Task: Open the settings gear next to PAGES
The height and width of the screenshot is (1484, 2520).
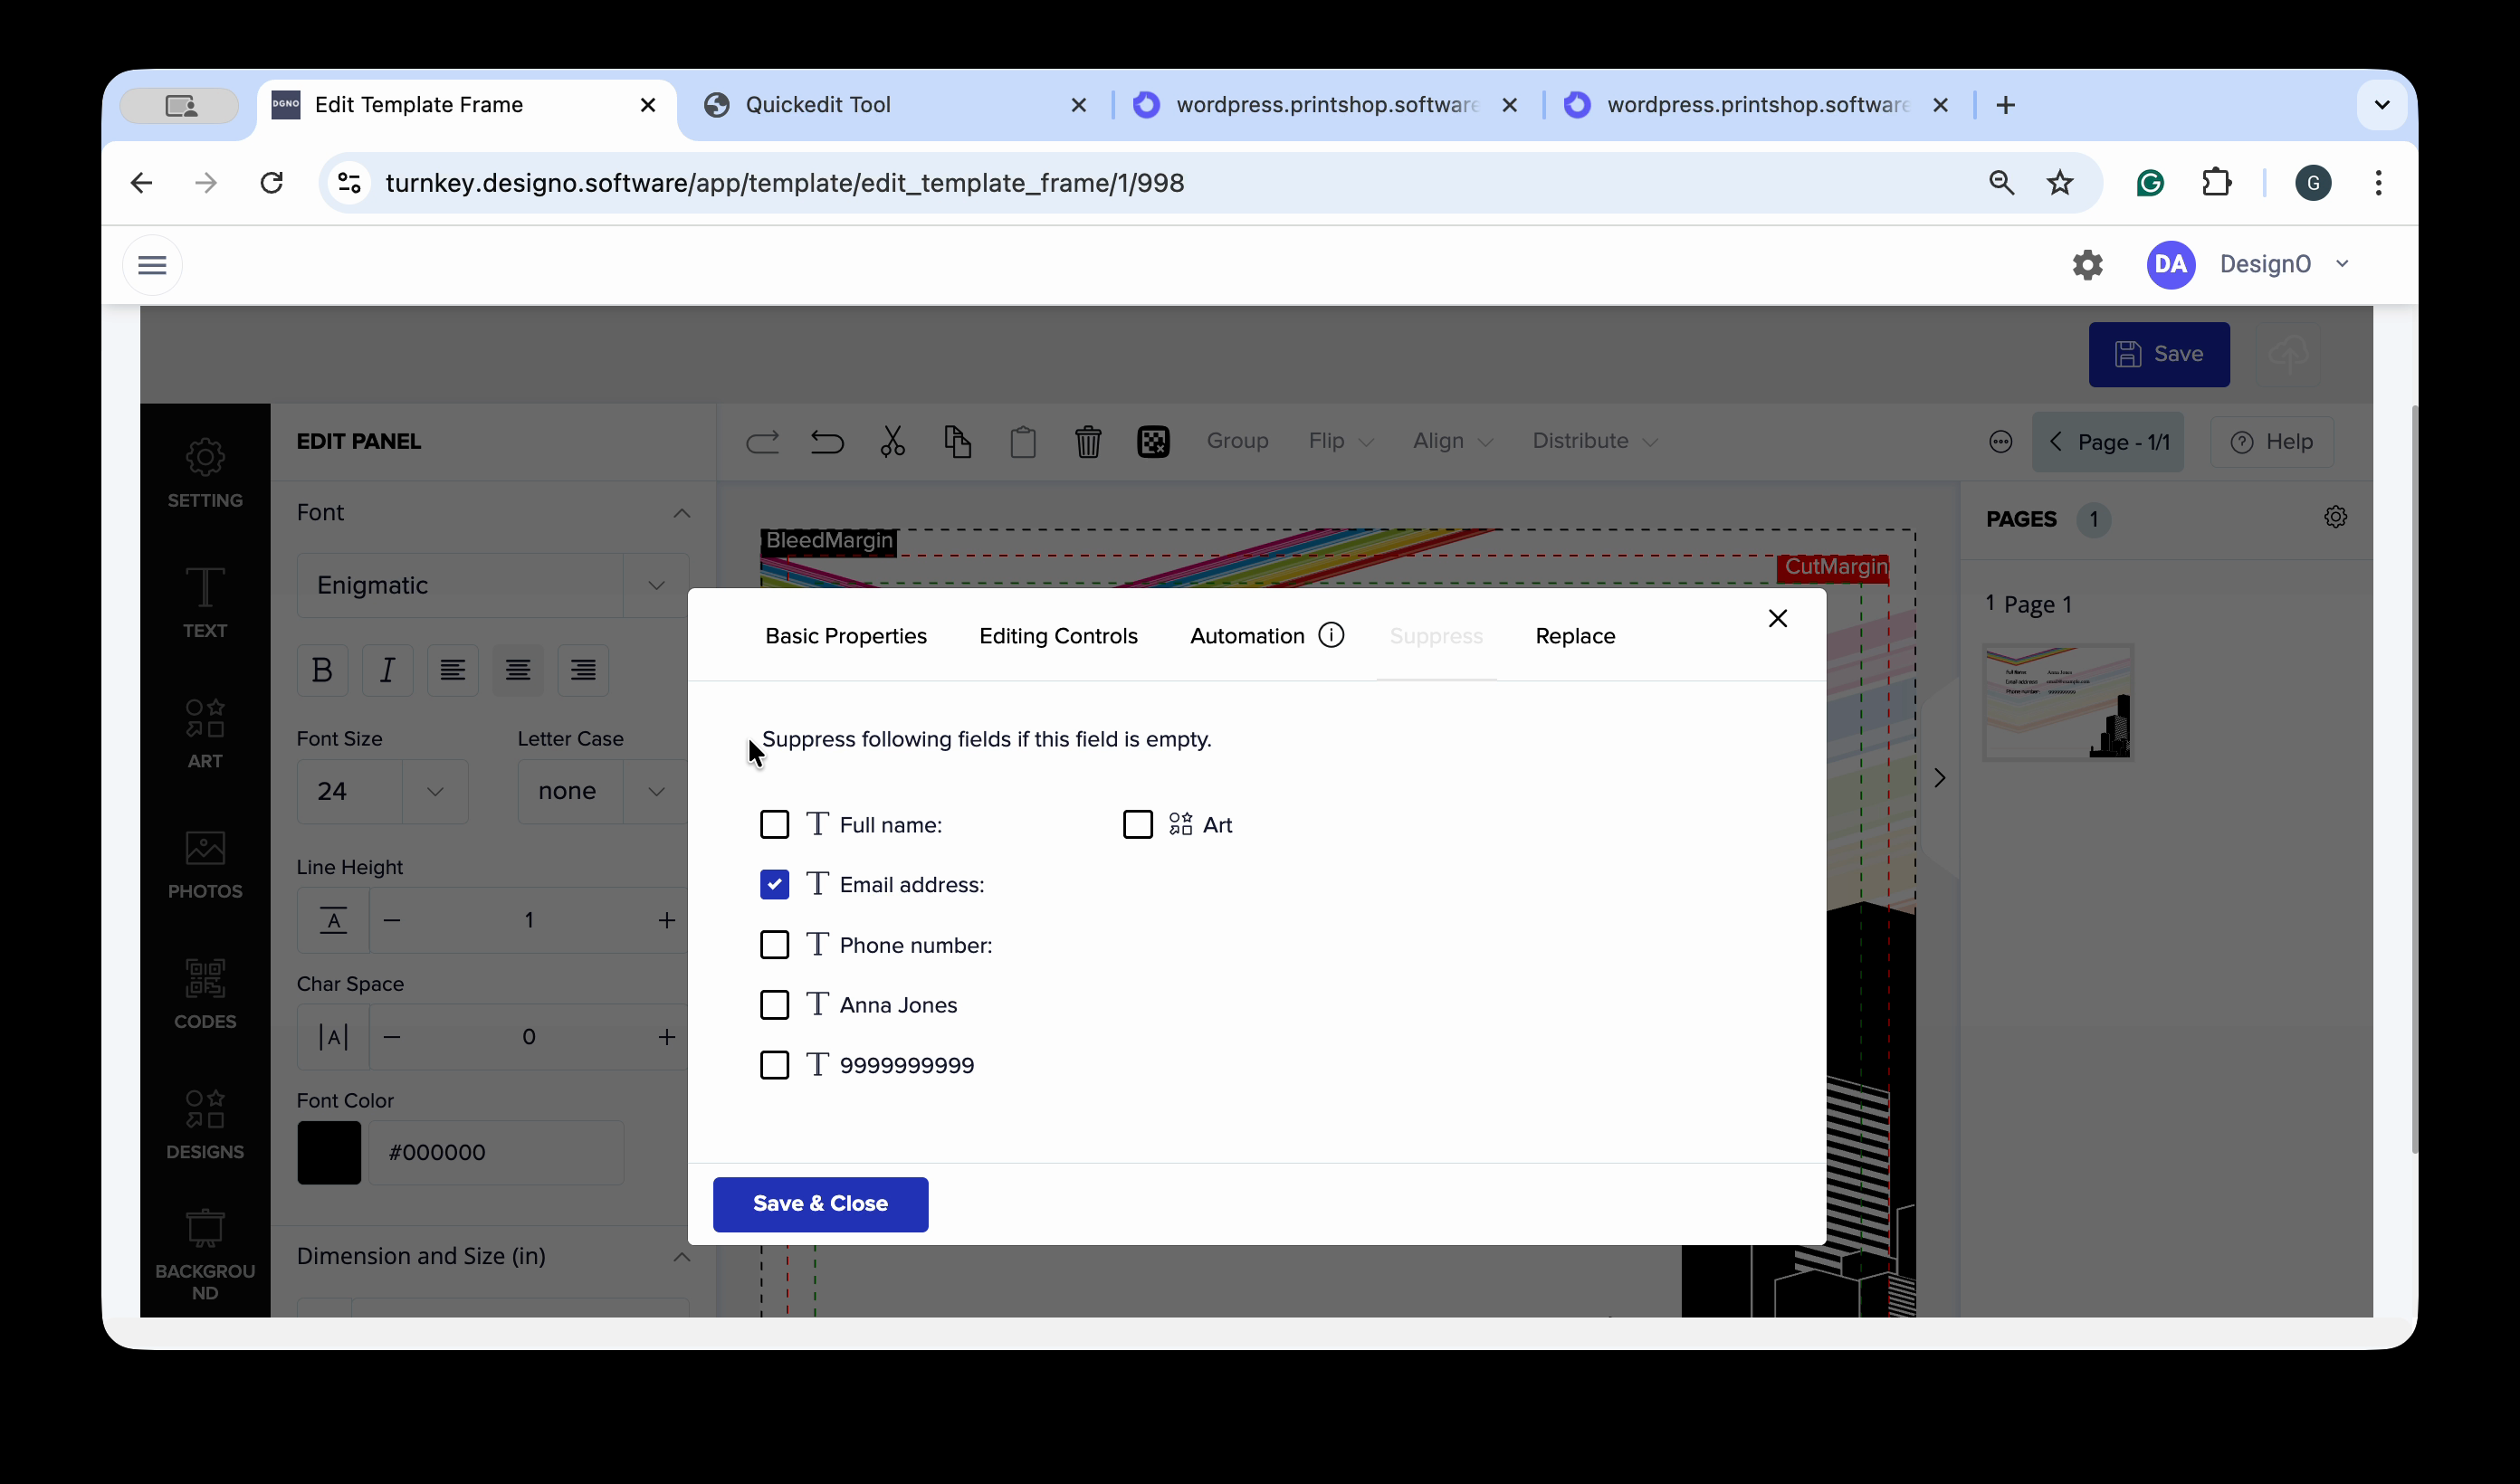Action: 2335,517
